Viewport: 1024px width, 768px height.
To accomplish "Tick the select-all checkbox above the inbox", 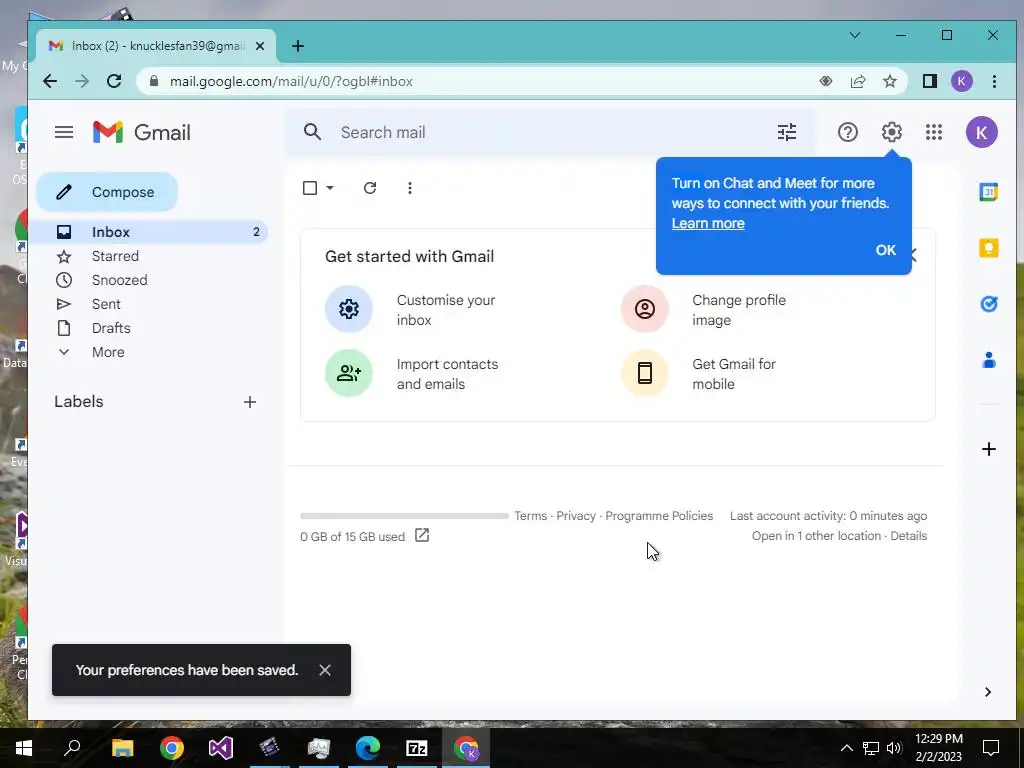I will (x=310, y=188).
